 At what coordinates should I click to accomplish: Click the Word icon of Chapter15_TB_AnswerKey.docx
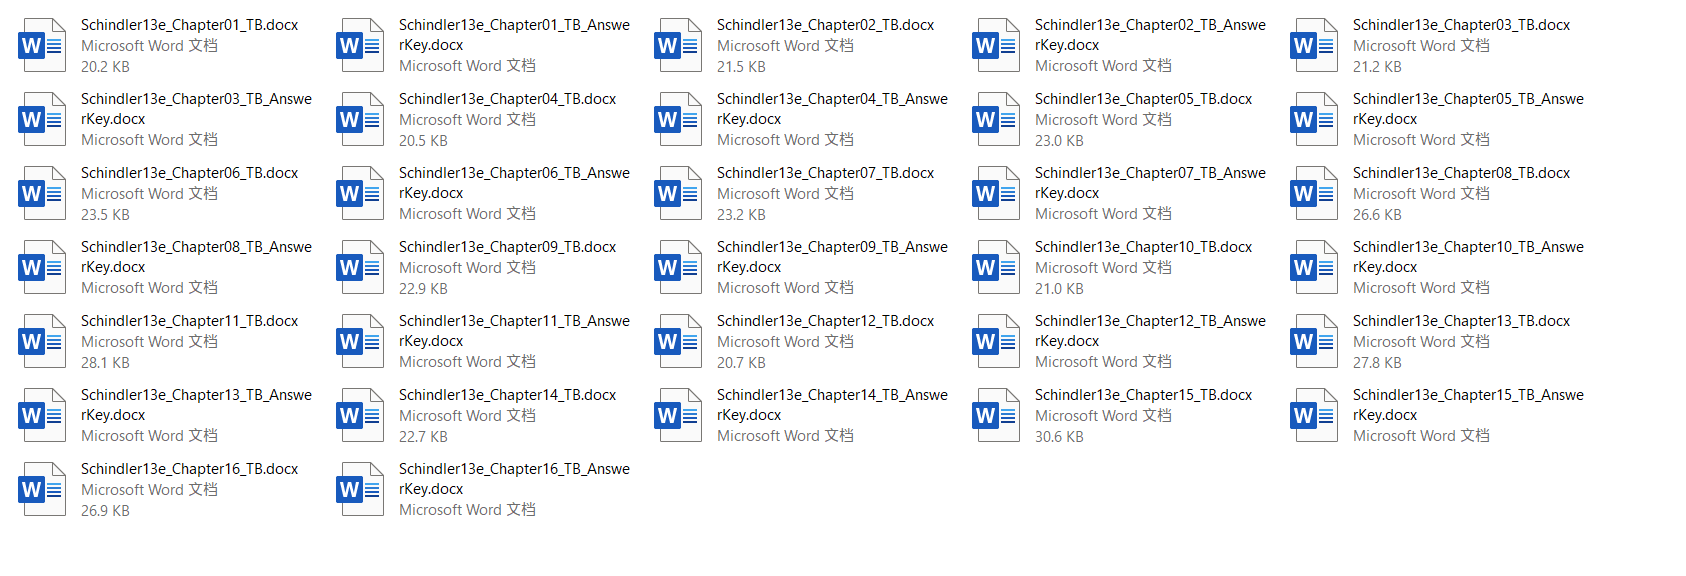1314,415
